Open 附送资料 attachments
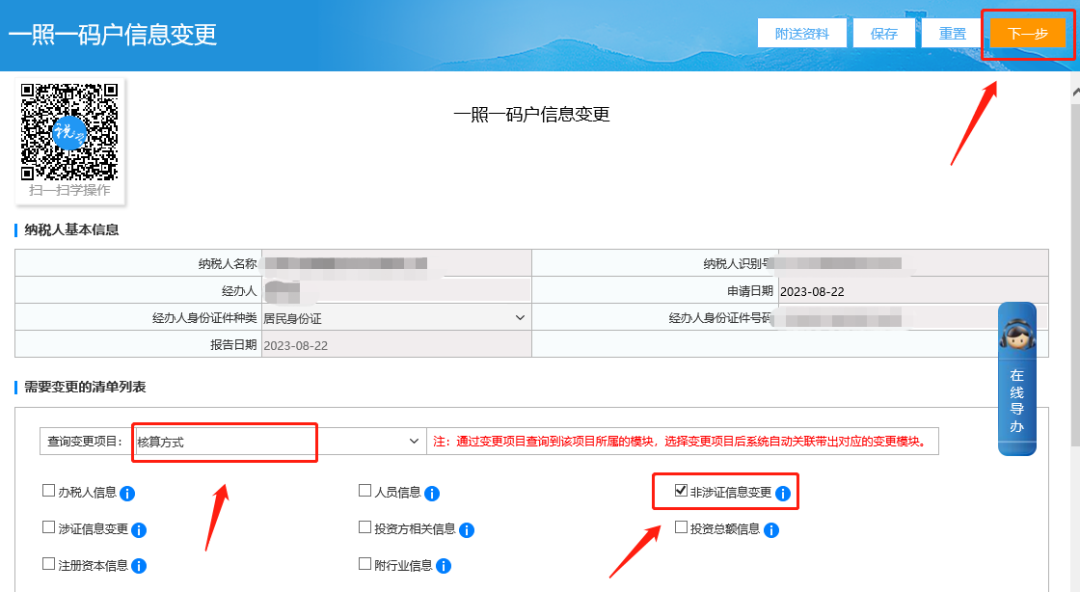 (802, 34)
